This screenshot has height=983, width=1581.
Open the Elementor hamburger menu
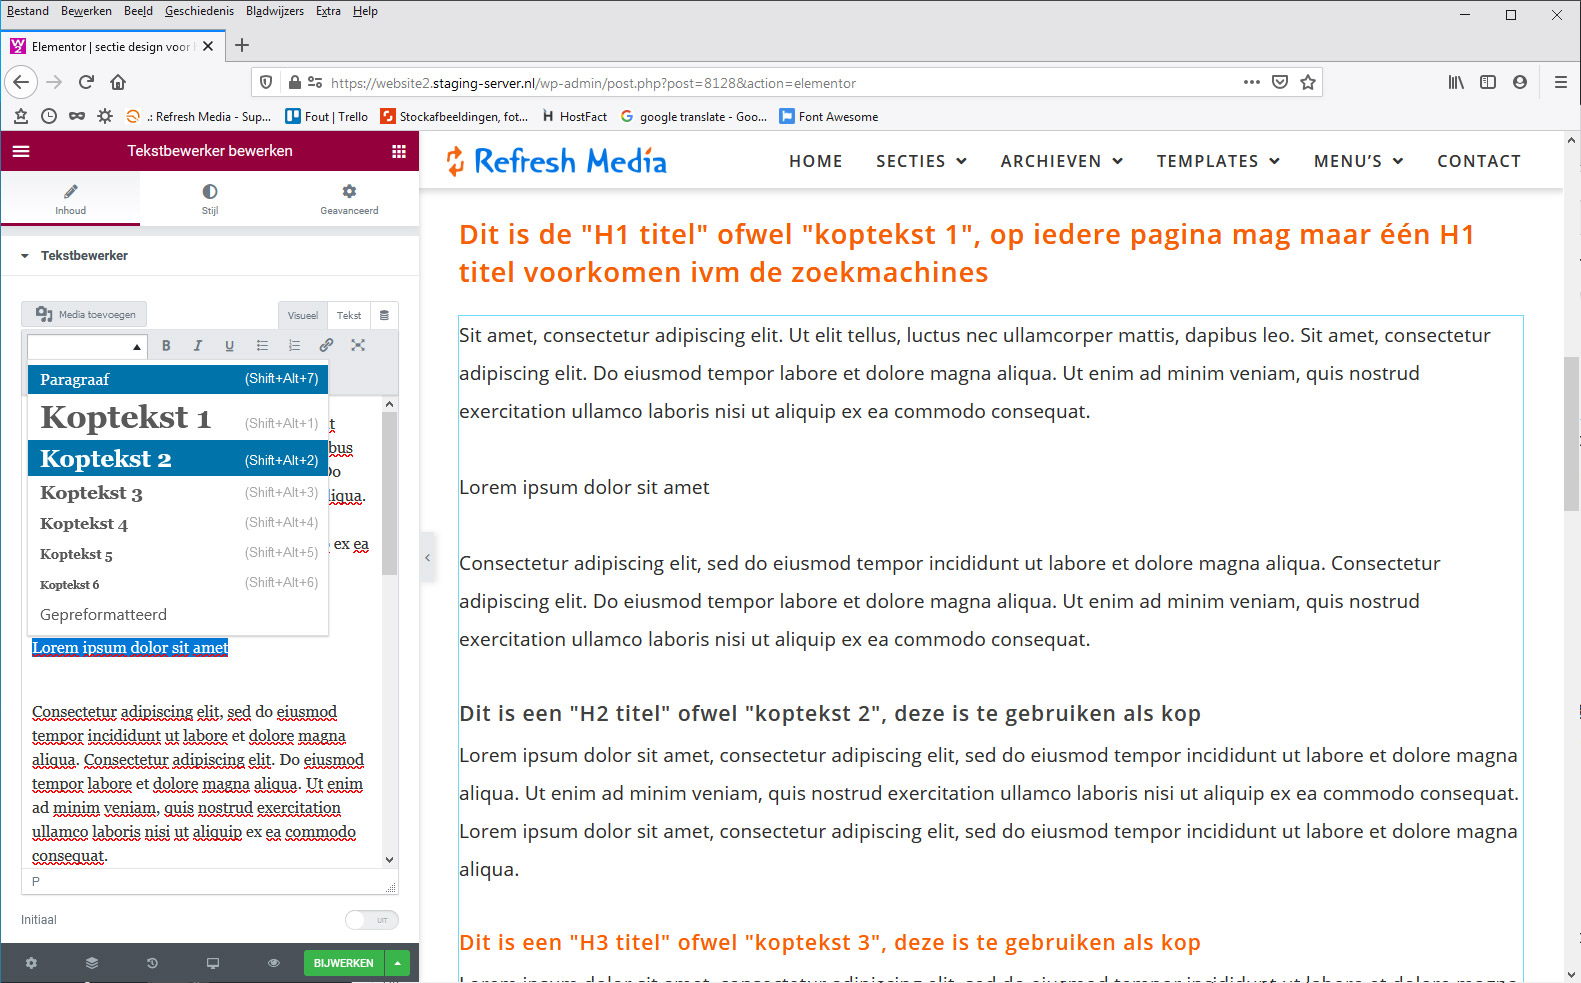[21, 152]
